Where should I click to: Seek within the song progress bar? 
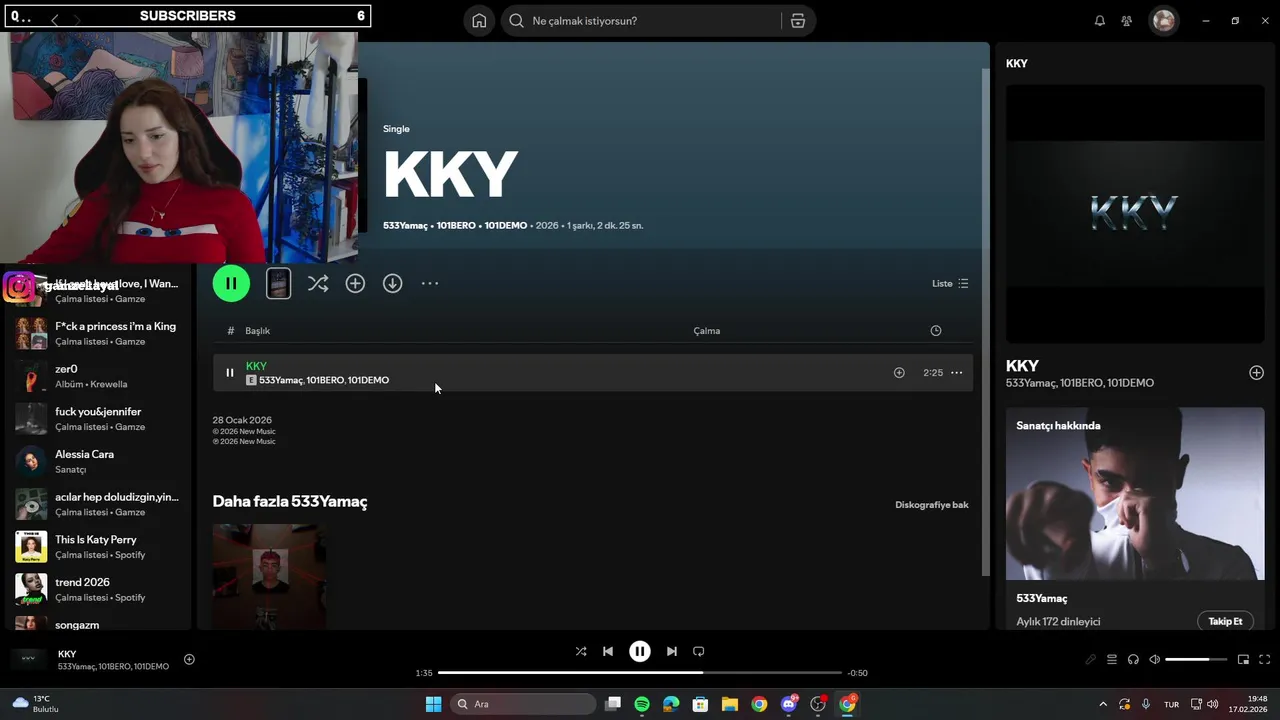(x=640, y=673)
